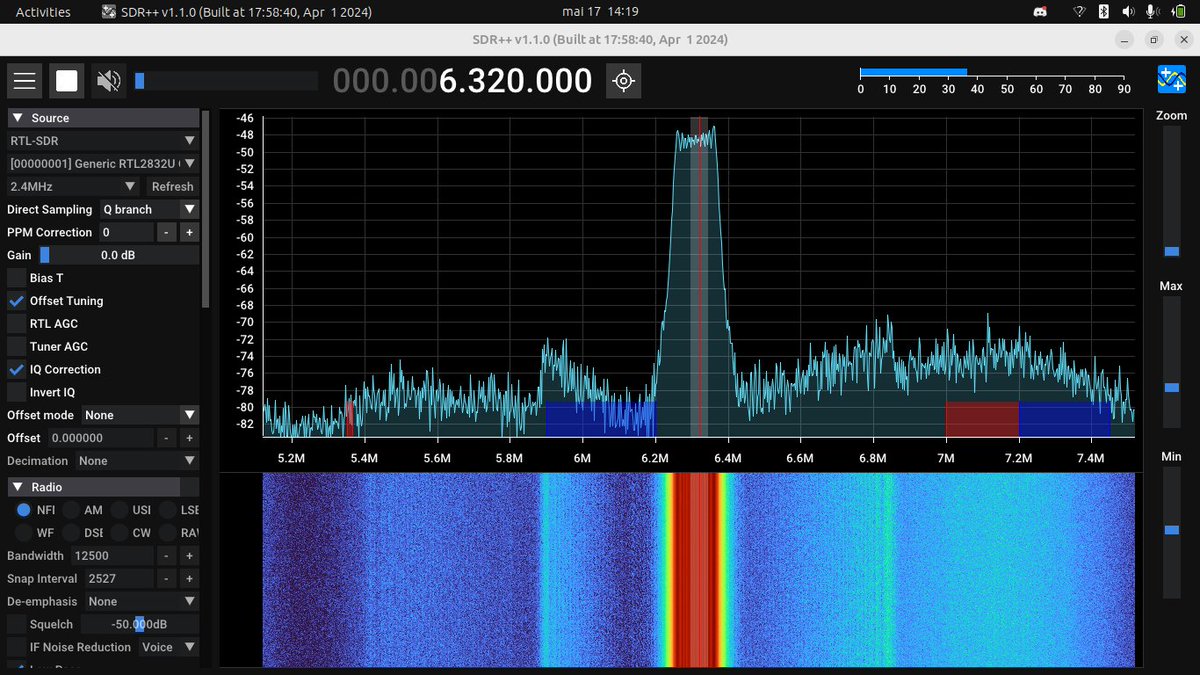The image size is (1200, 675).
Task: Click the Refresh button
Action: click(172, 186)
